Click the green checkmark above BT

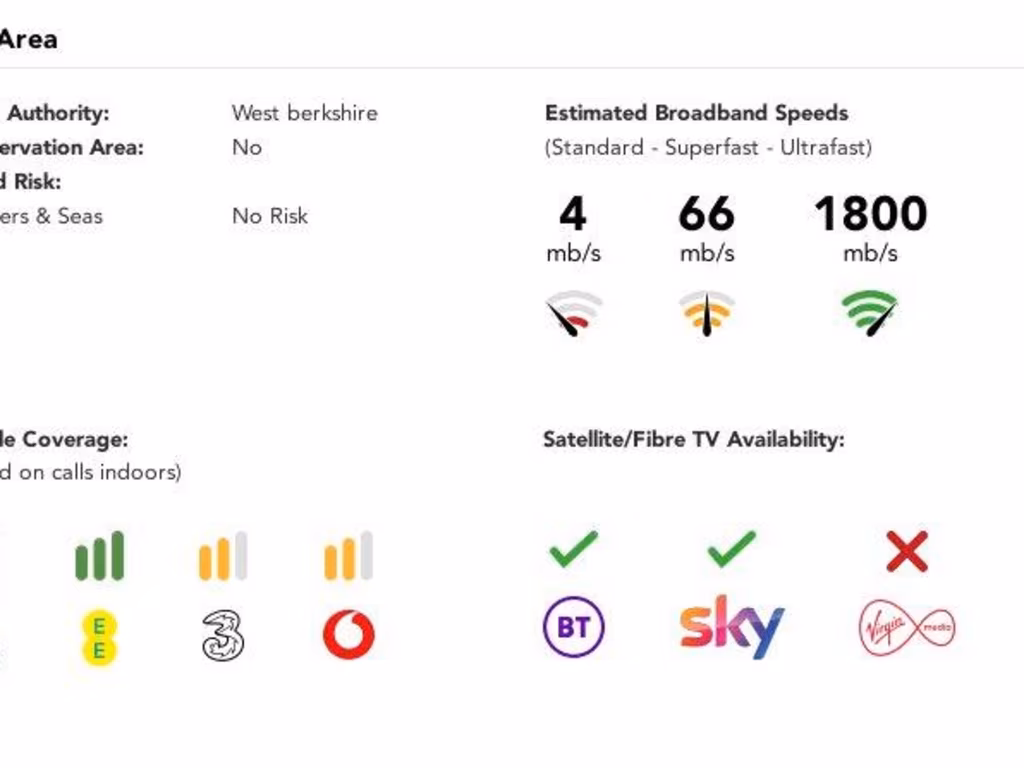[573, 549]
